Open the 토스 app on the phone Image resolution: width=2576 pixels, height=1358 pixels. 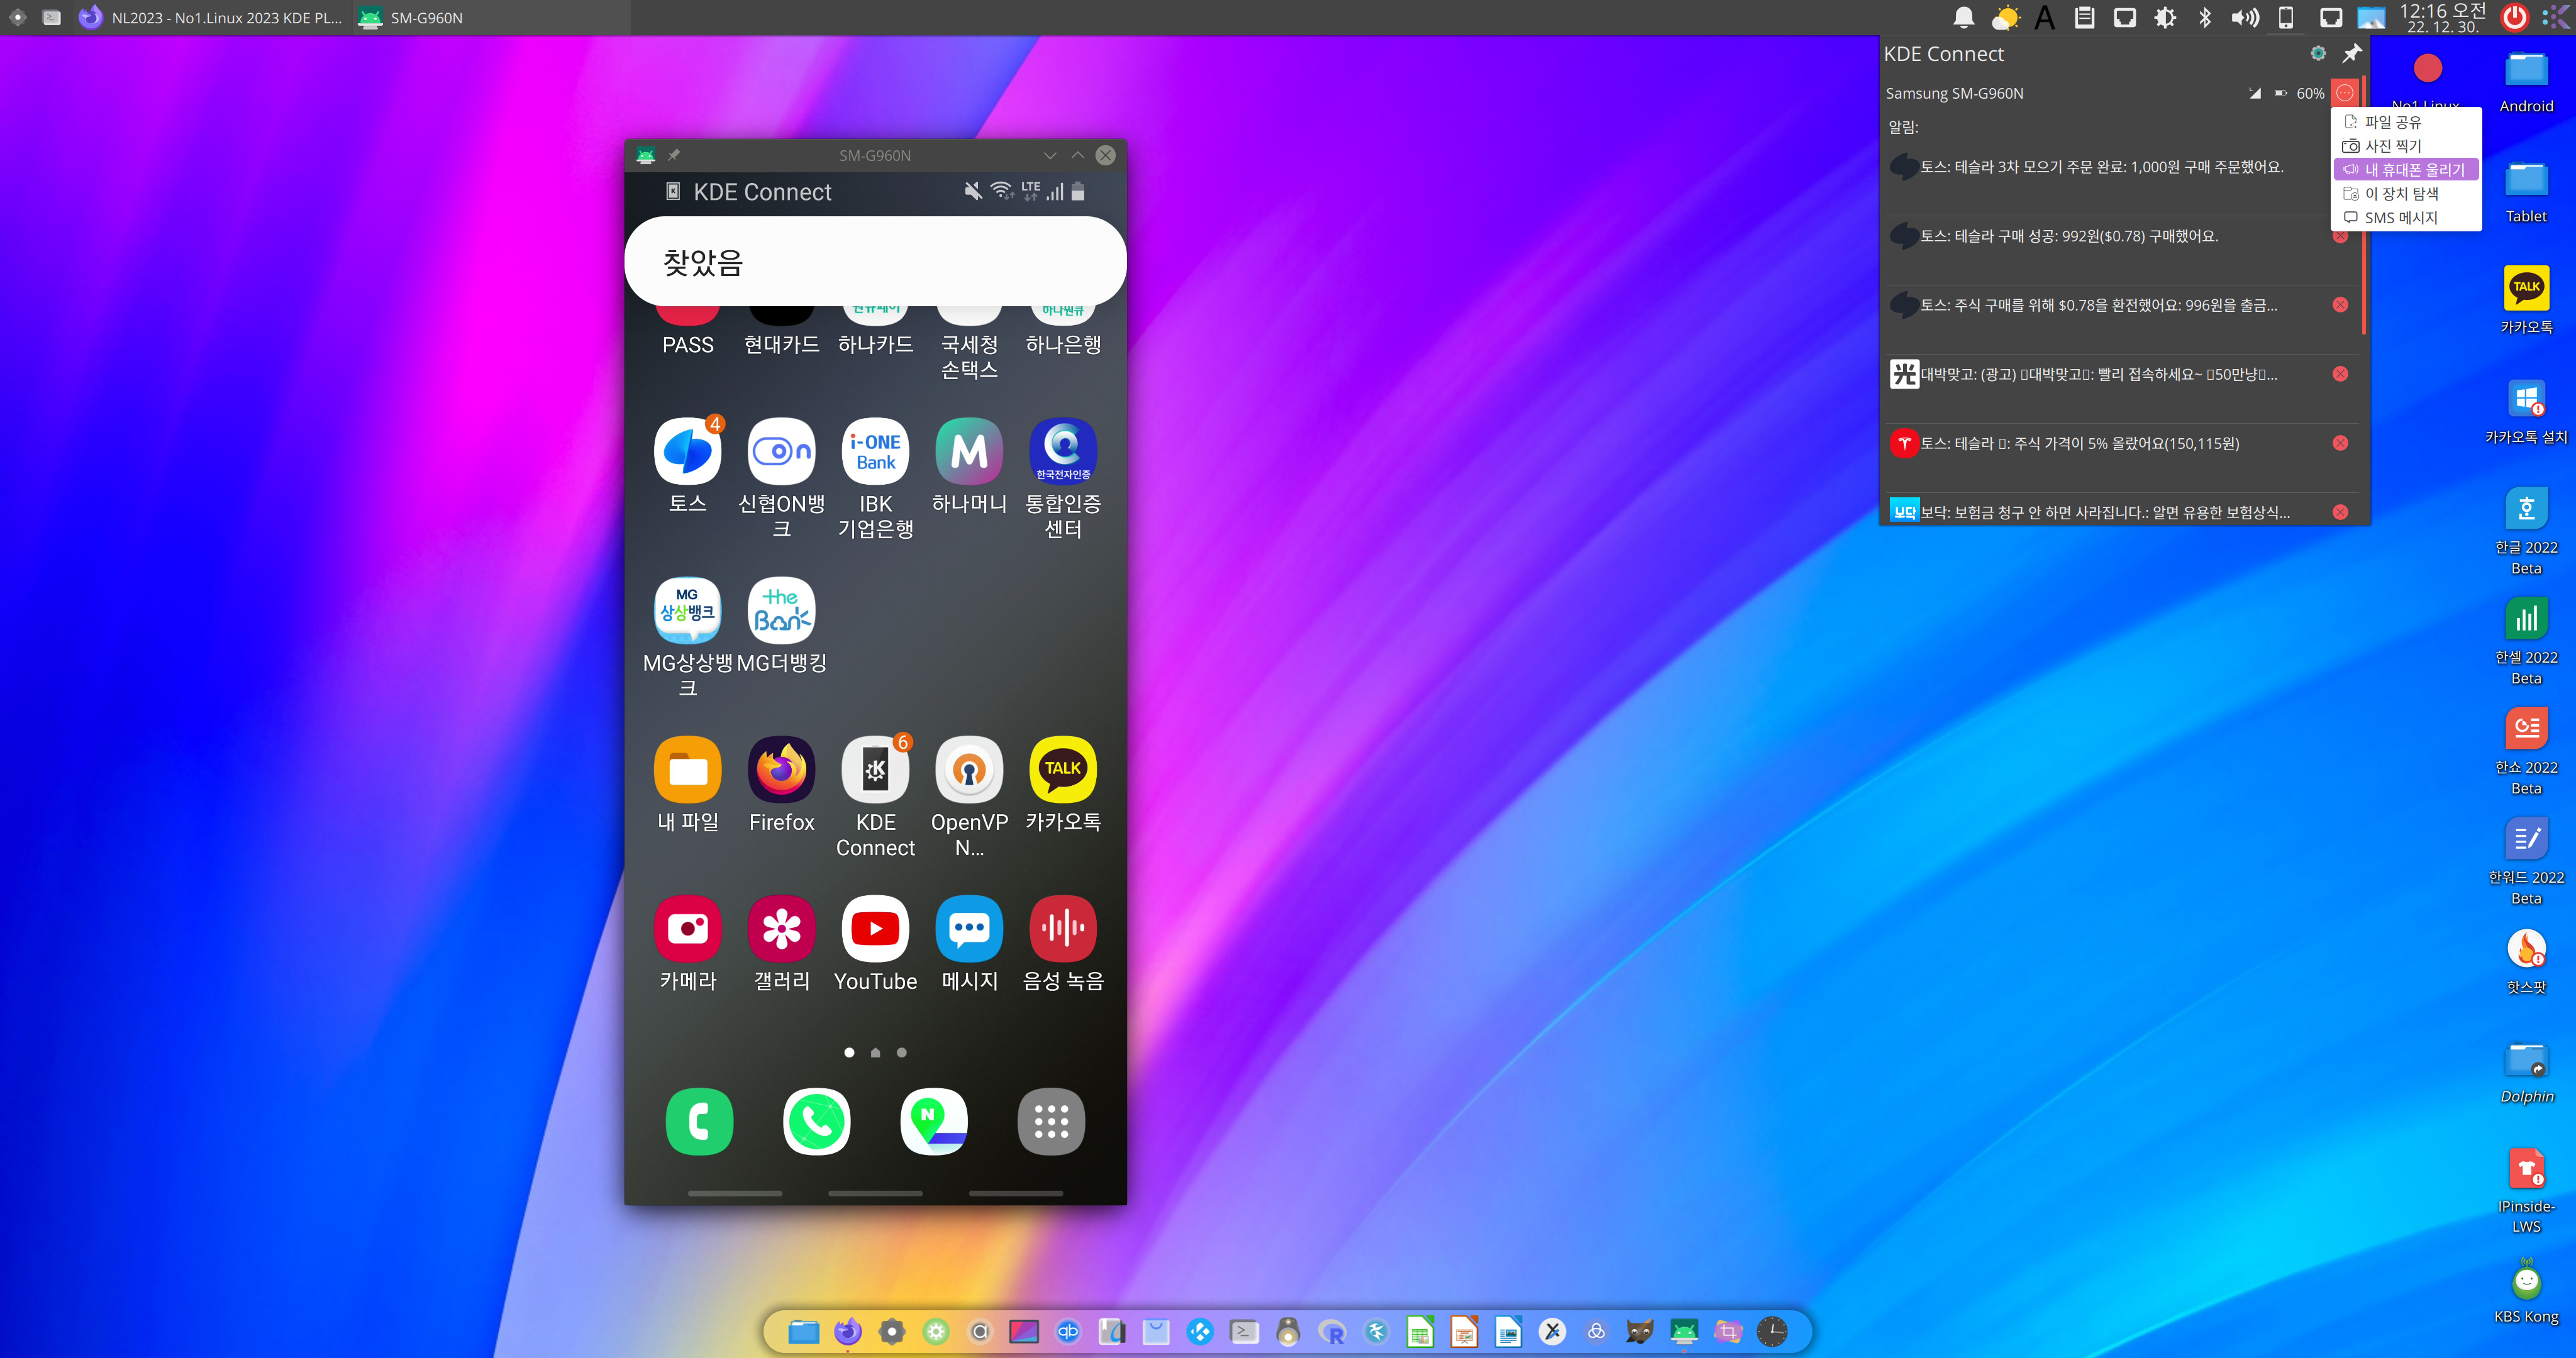pos(687,451)
